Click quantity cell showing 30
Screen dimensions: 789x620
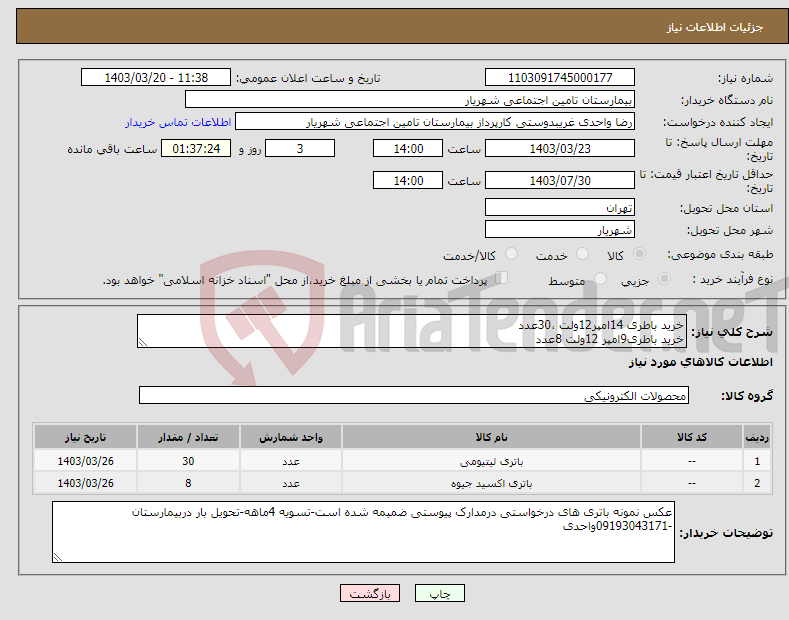188,461
